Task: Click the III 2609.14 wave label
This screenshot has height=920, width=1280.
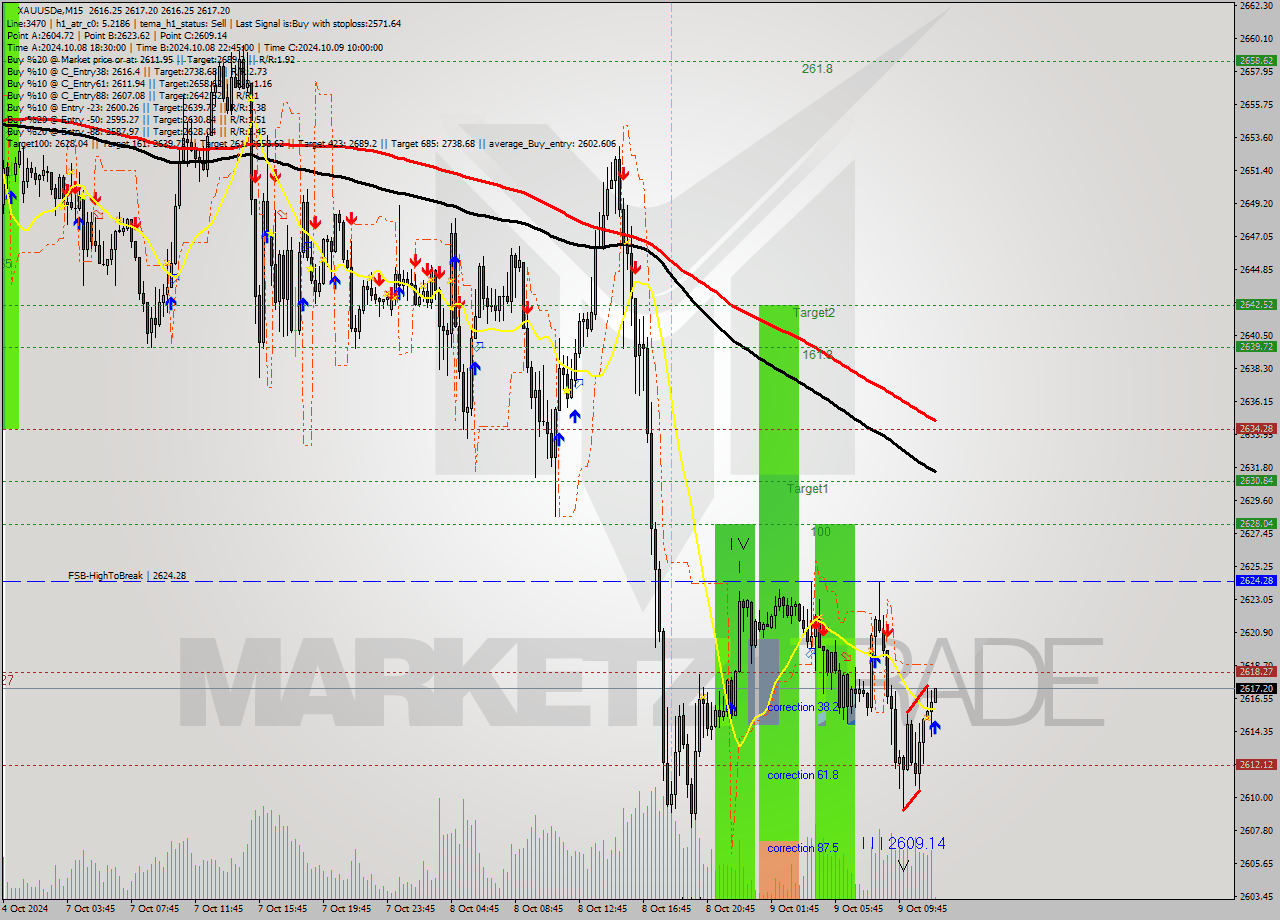Action: [904, 844]
